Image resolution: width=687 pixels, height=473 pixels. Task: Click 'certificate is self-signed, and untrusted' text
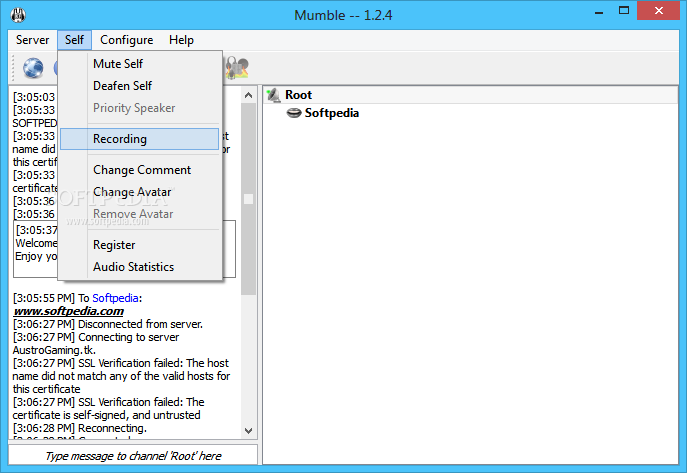pyautogui.click(x=106, y=415)
